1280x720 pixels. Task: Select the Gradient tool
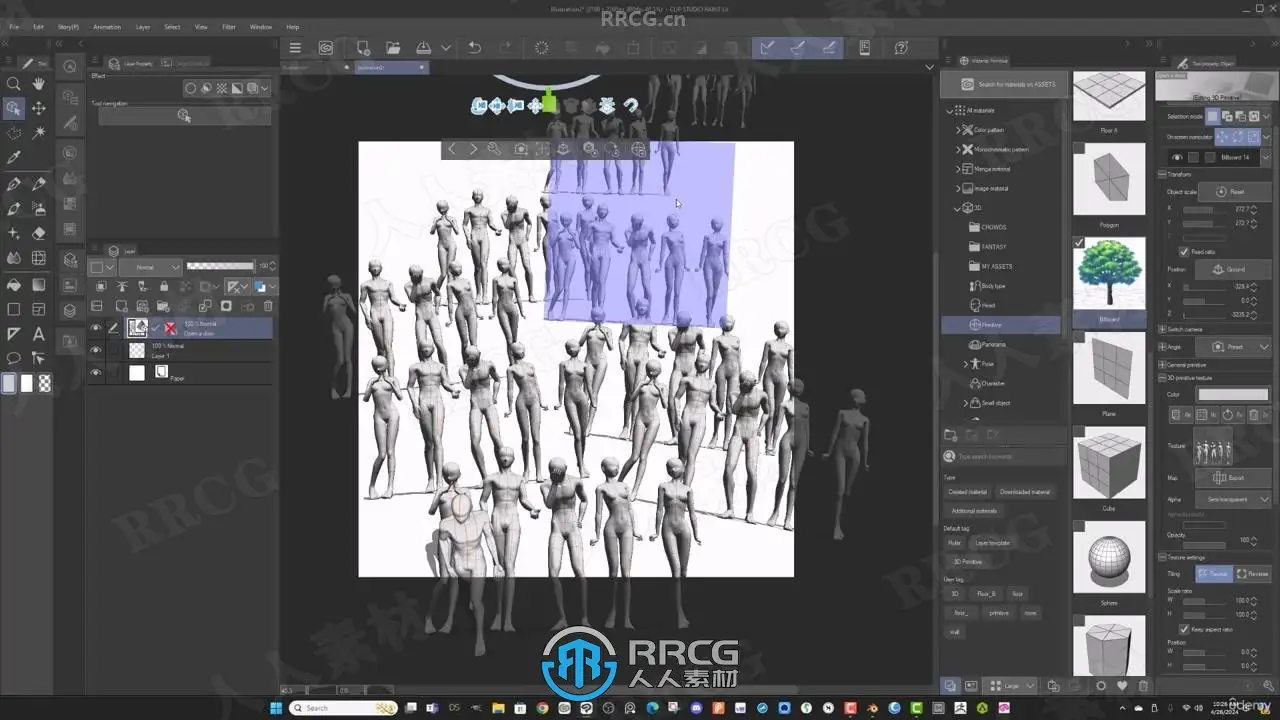[39, 284]
